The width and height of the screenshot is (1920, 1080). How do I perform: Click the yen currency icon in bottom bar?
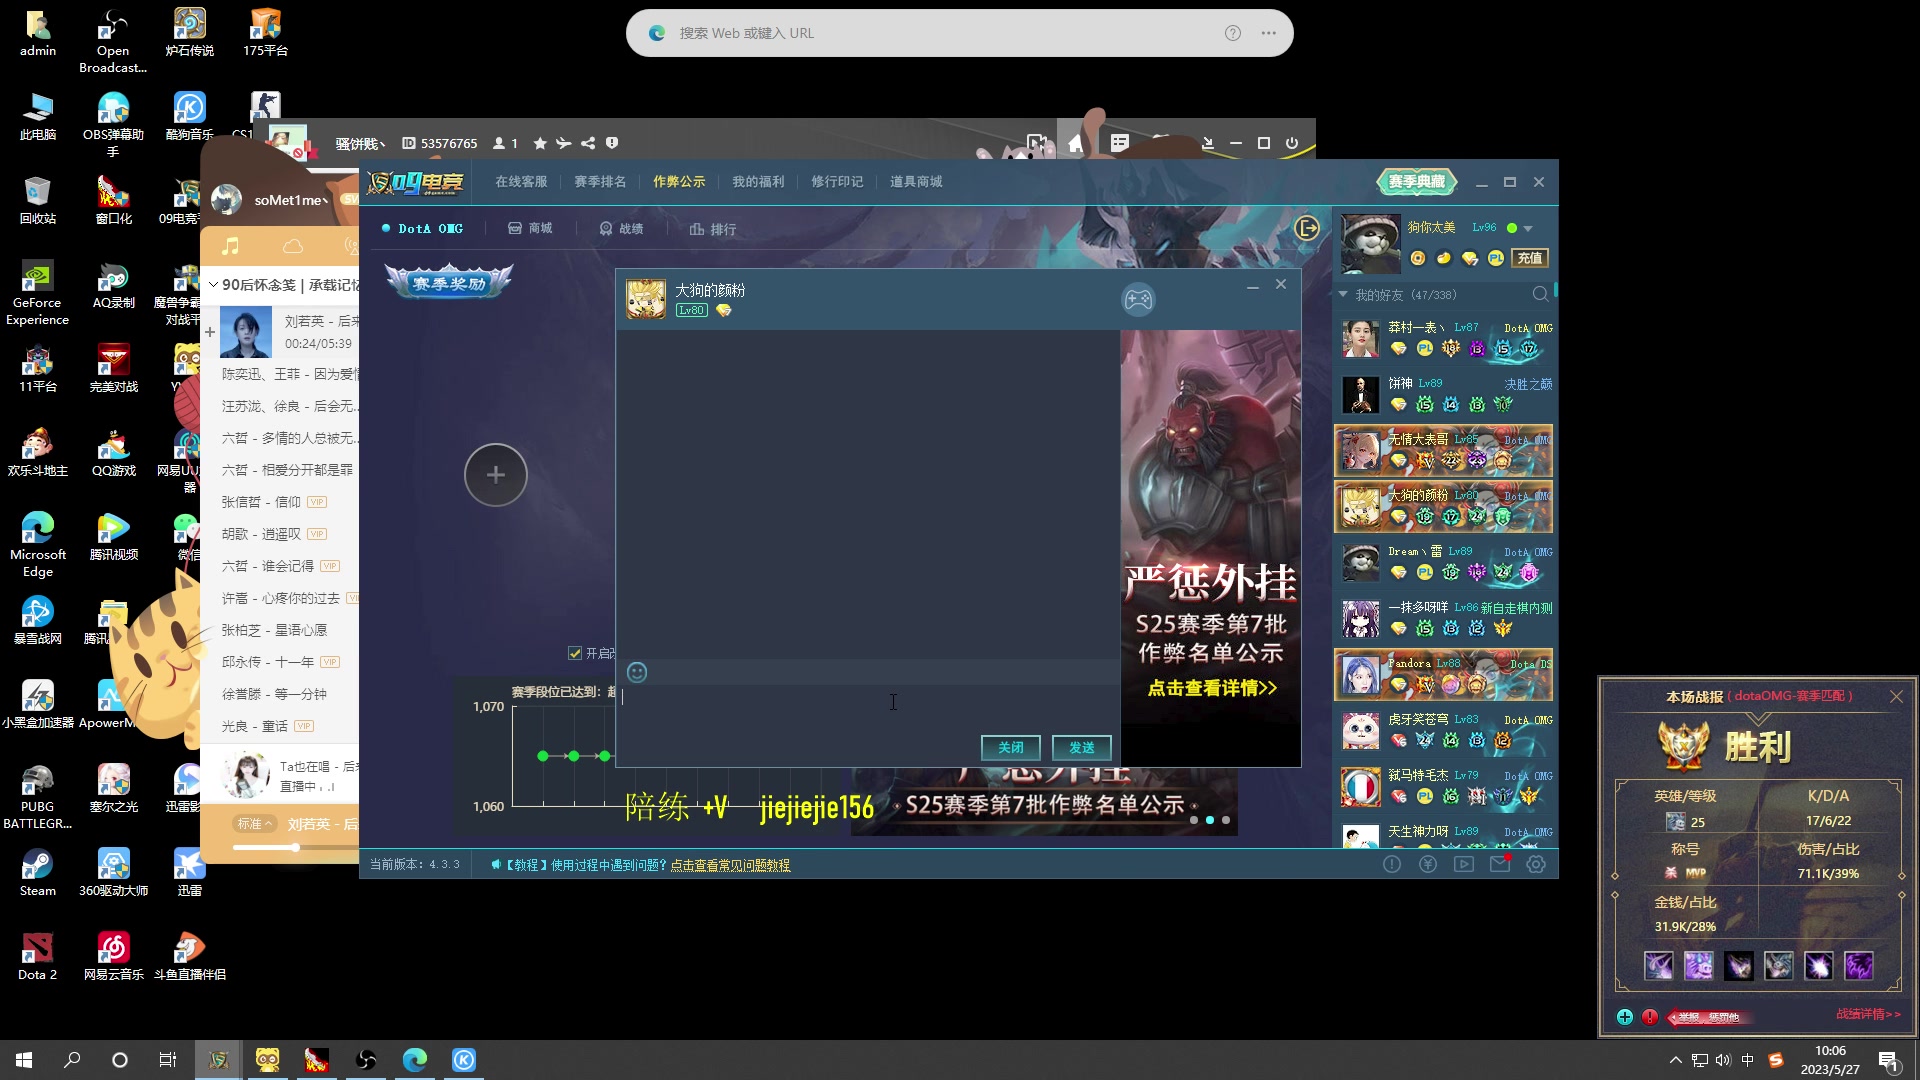click(1428, 864)
